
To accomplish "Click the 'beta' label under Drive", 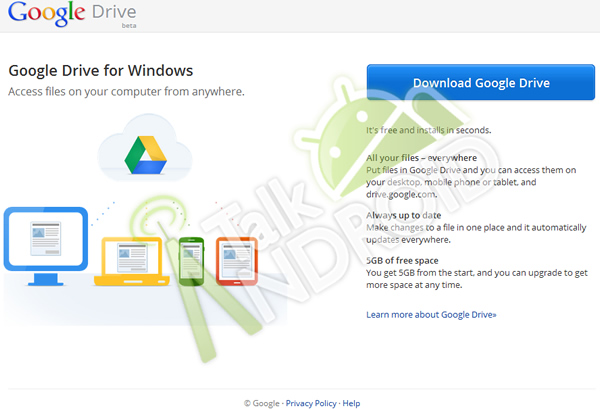I will coord(129,26).
